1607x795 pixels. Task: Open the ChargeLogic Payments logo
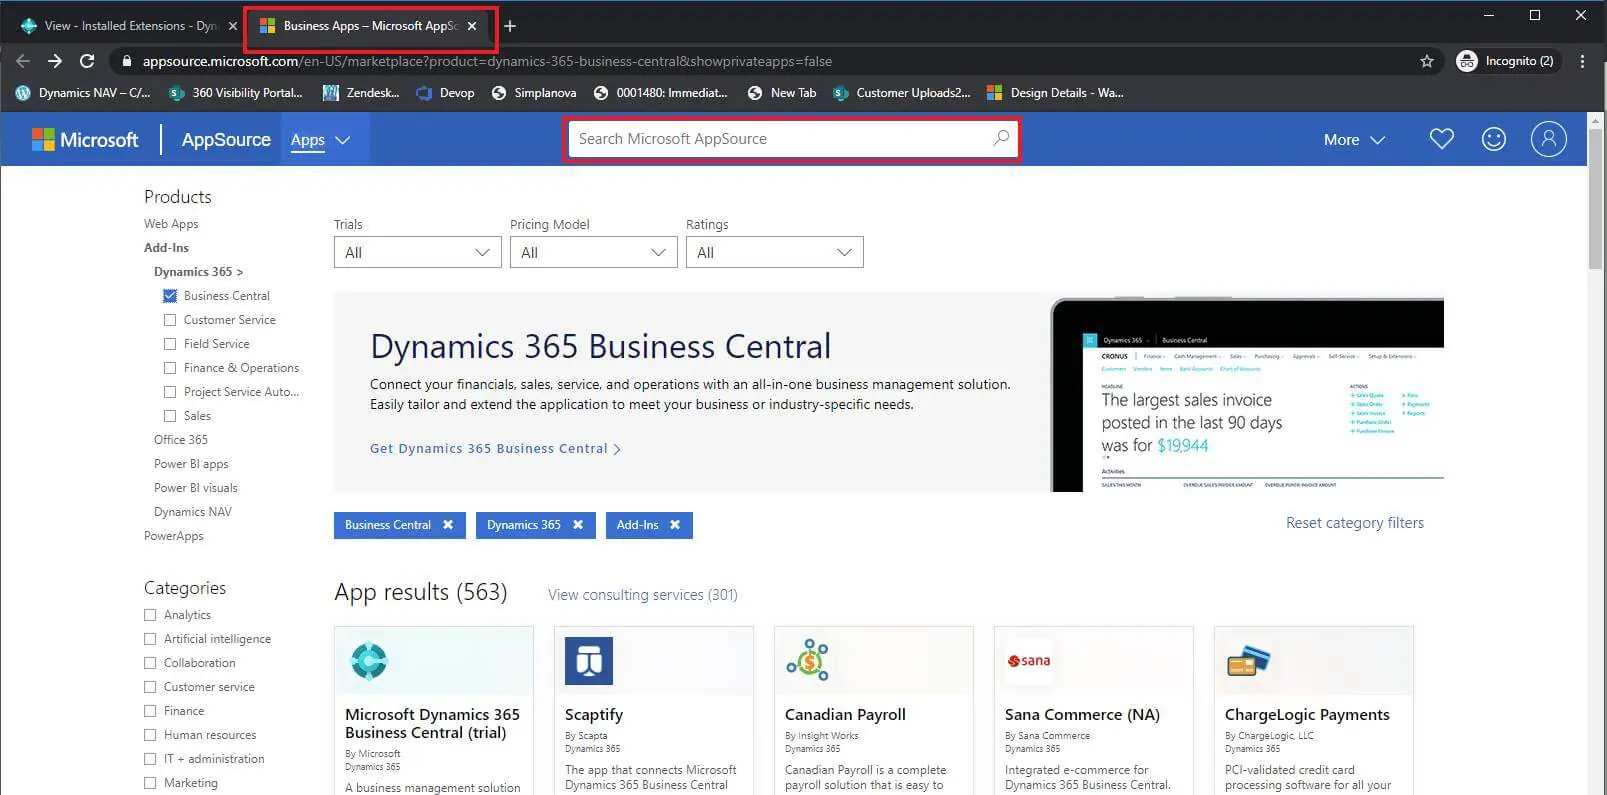[x=1248, y=661]
